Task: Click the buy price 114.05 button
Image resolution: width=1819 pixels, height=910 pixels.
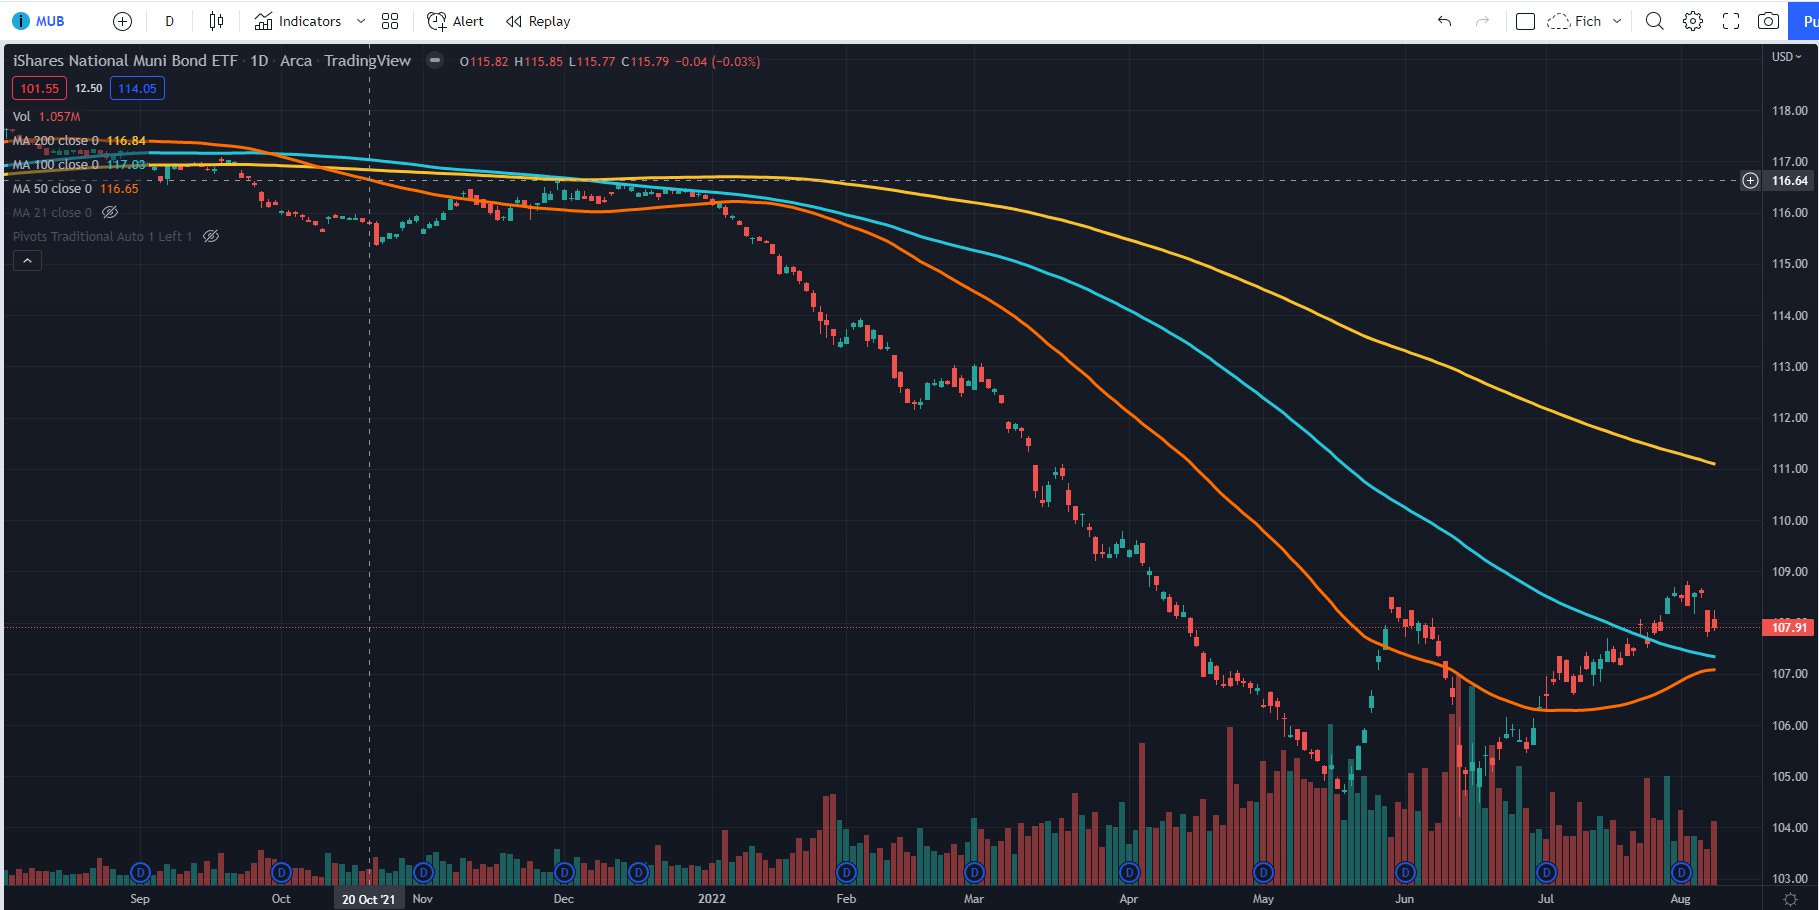Action: [x=137, y=88]
